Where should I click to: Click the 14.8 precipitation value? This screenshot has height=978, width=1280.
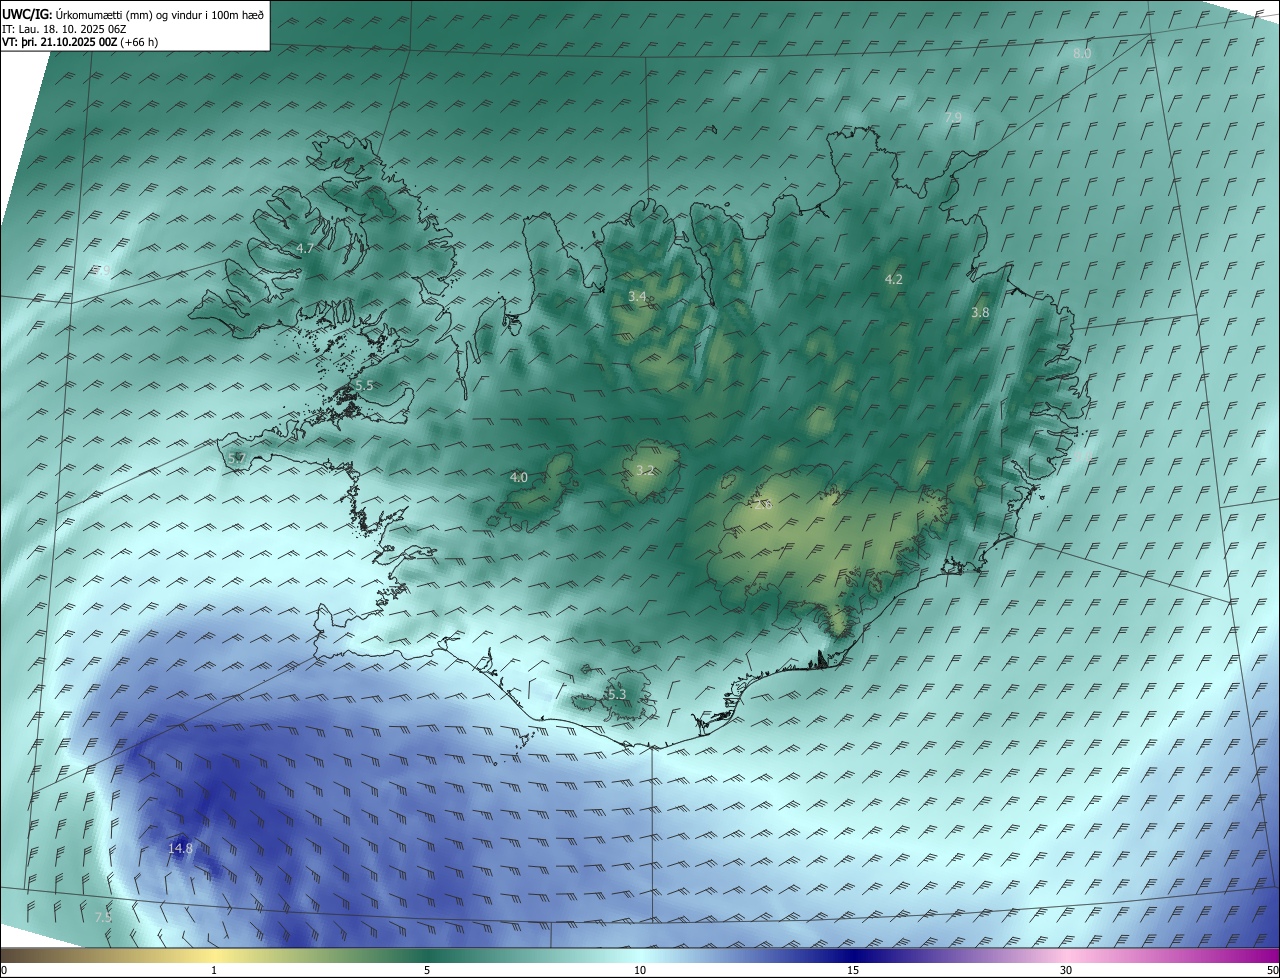(180, 848)
